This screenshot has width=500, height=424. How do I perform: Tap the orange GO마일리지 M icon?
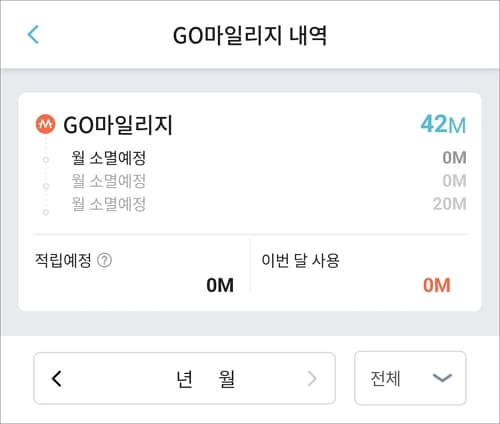[45, 124]
